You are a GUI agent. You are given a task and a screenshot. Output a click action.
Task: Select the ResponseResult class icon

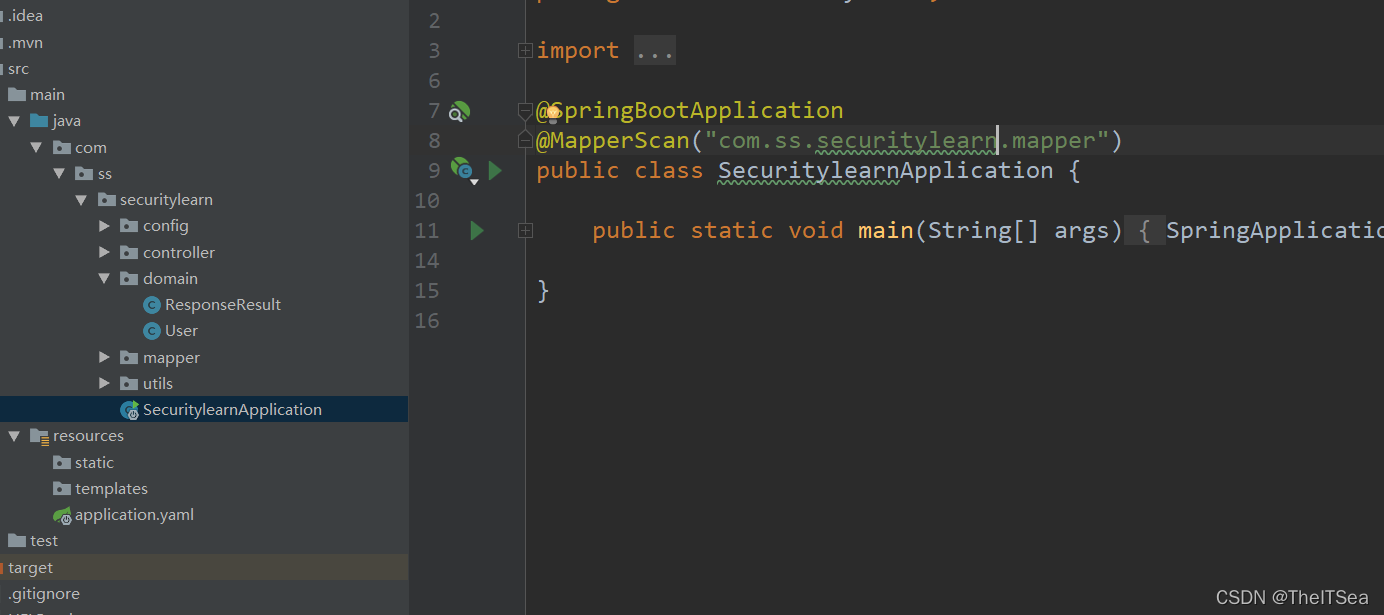152,305
